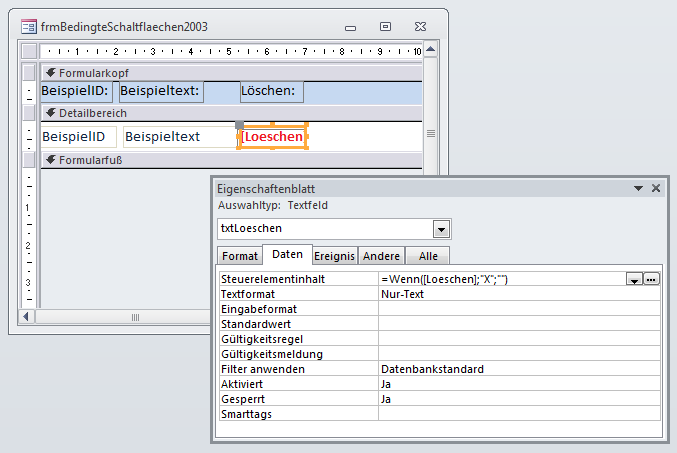Open the Andere tab
Viewport: 677px width, 453px height.
[x=380, y=256]
